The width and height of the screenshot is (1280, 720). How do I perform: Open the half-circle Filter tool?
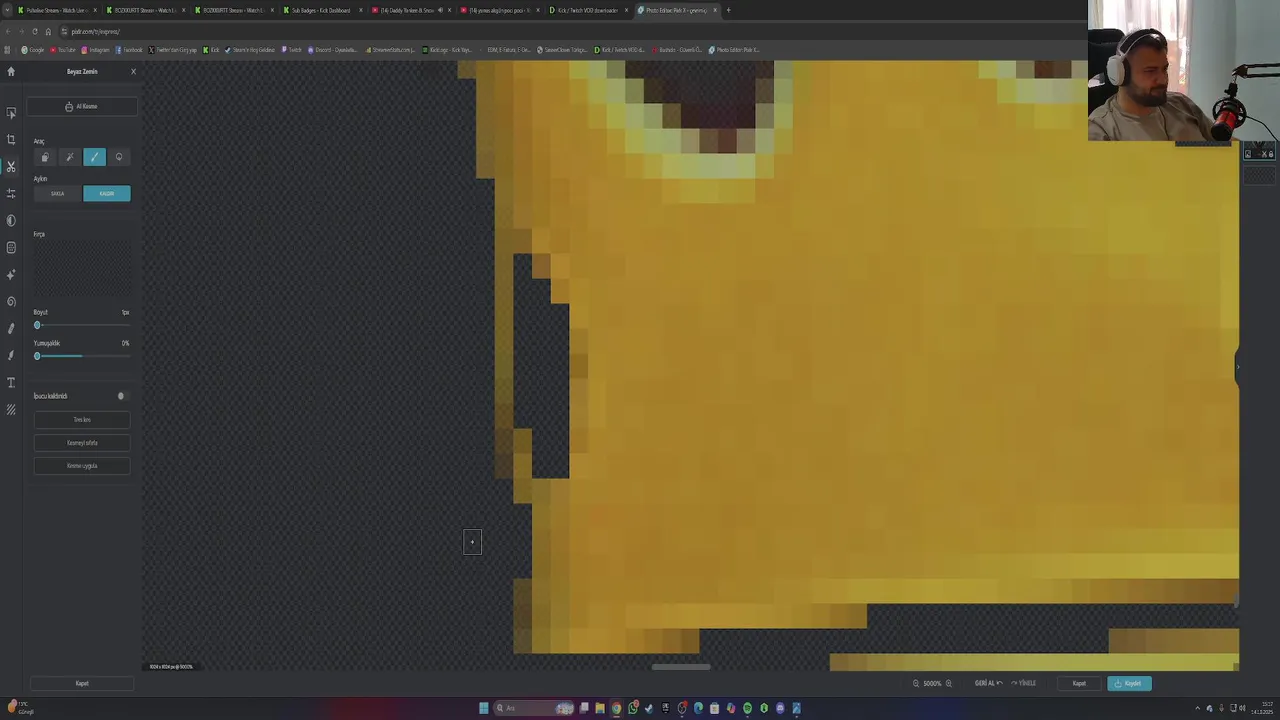11,221
